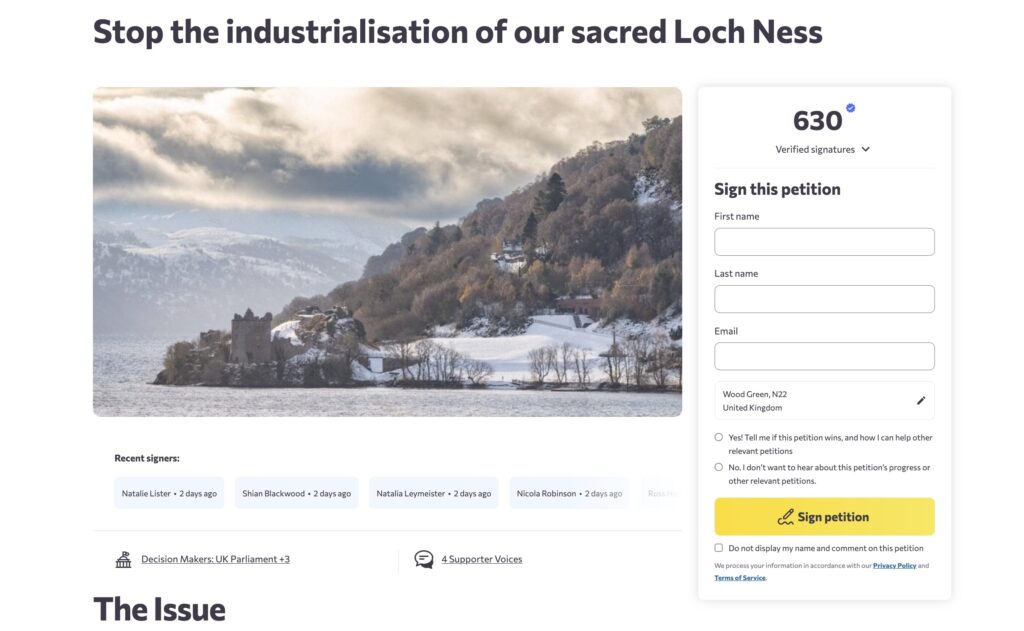The height and width of the screenshot is (631, 1024).
Task: Open the Privacy Policy link
Action: coord(895,565)
